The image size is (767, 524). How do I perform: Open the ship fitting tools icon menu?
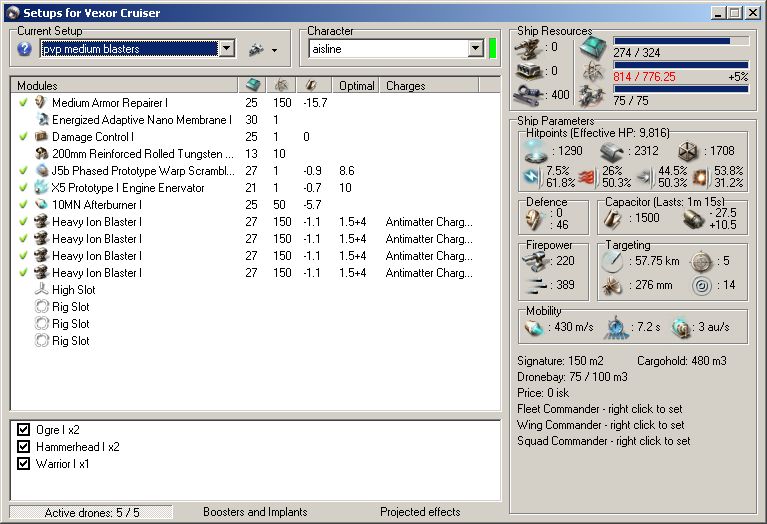tap(256, 49)
